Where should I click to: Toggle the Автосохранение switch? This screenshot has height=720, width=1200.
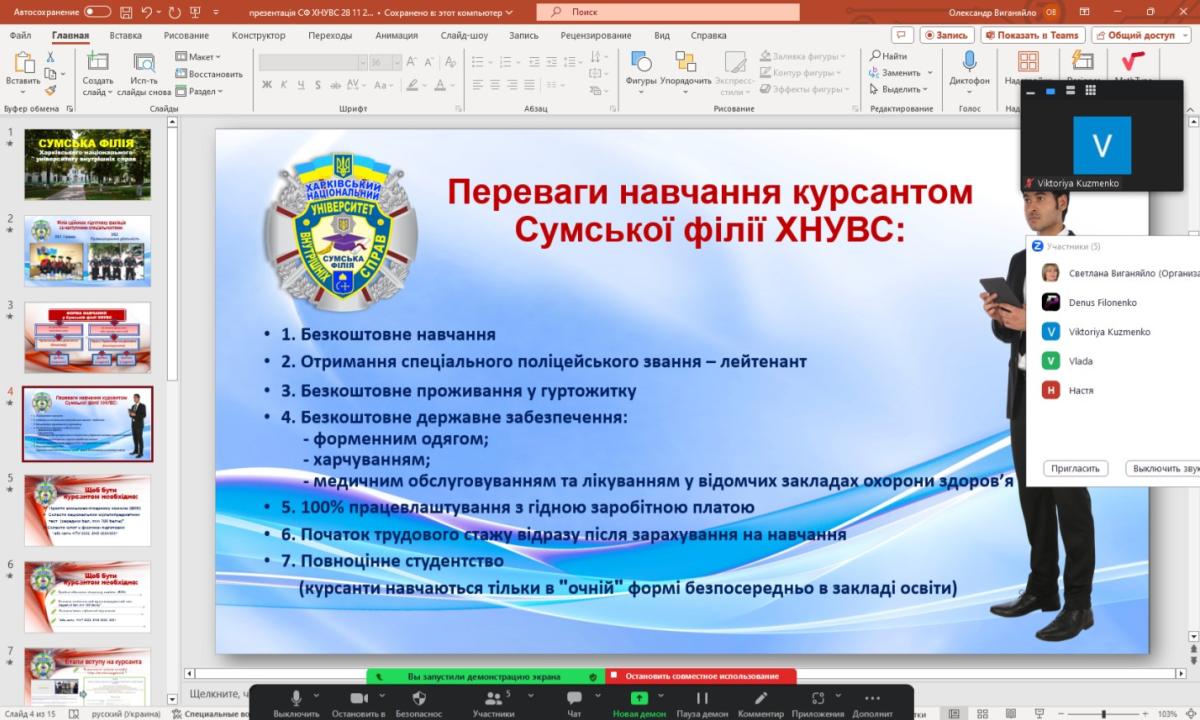point(97,12)
